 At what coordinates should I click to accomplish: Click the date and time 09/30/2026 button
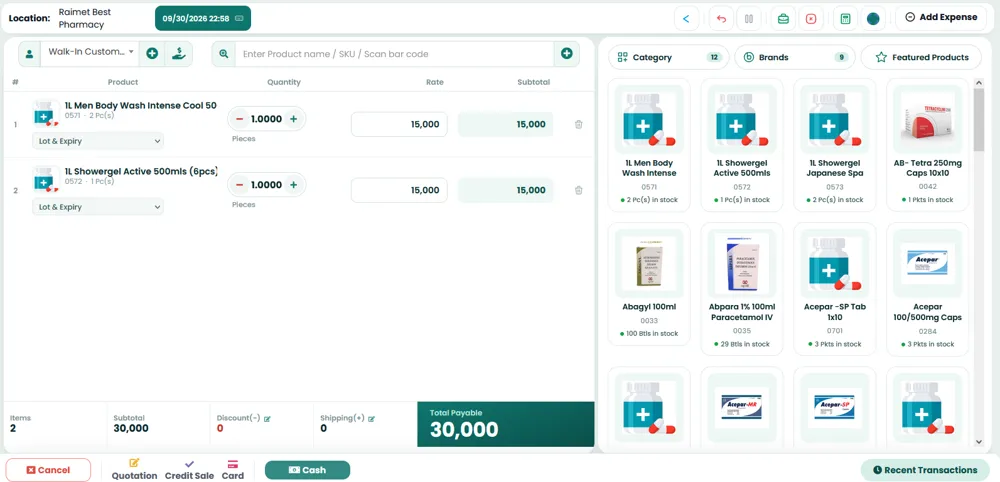click(203, 18)
